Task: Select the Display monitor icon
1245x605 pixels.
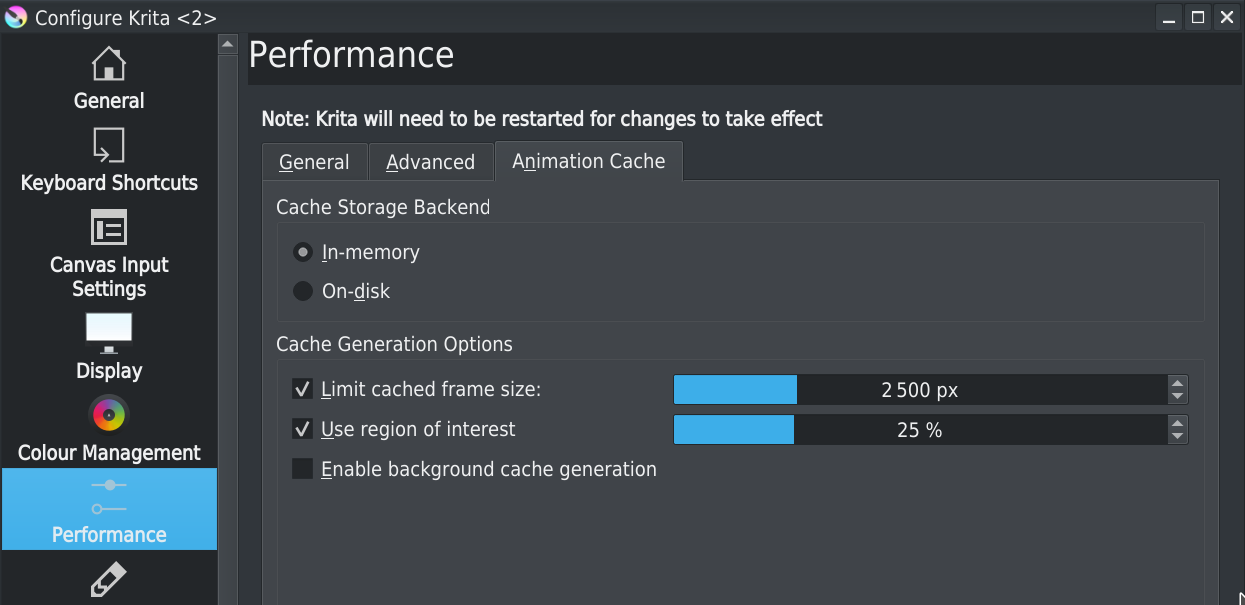Action: tap(108, 333)
